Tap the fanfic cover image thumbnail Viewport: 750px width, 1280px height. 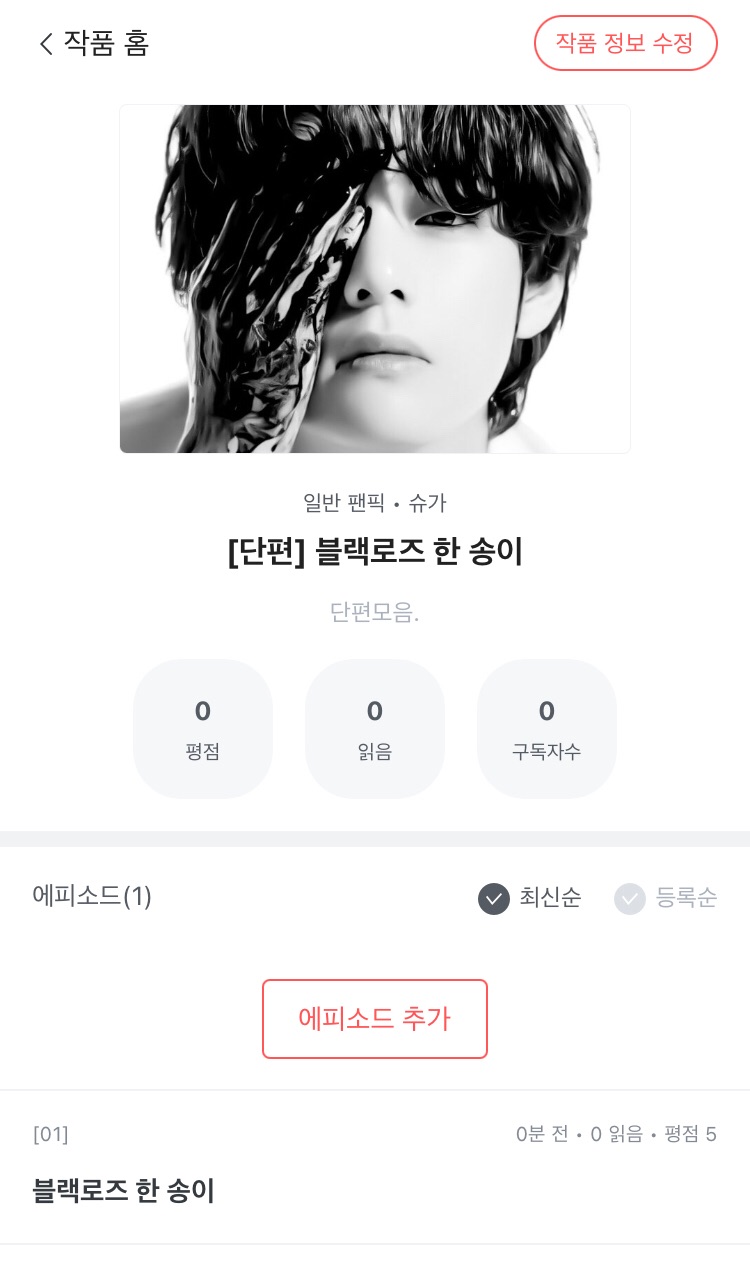point(375,279)
